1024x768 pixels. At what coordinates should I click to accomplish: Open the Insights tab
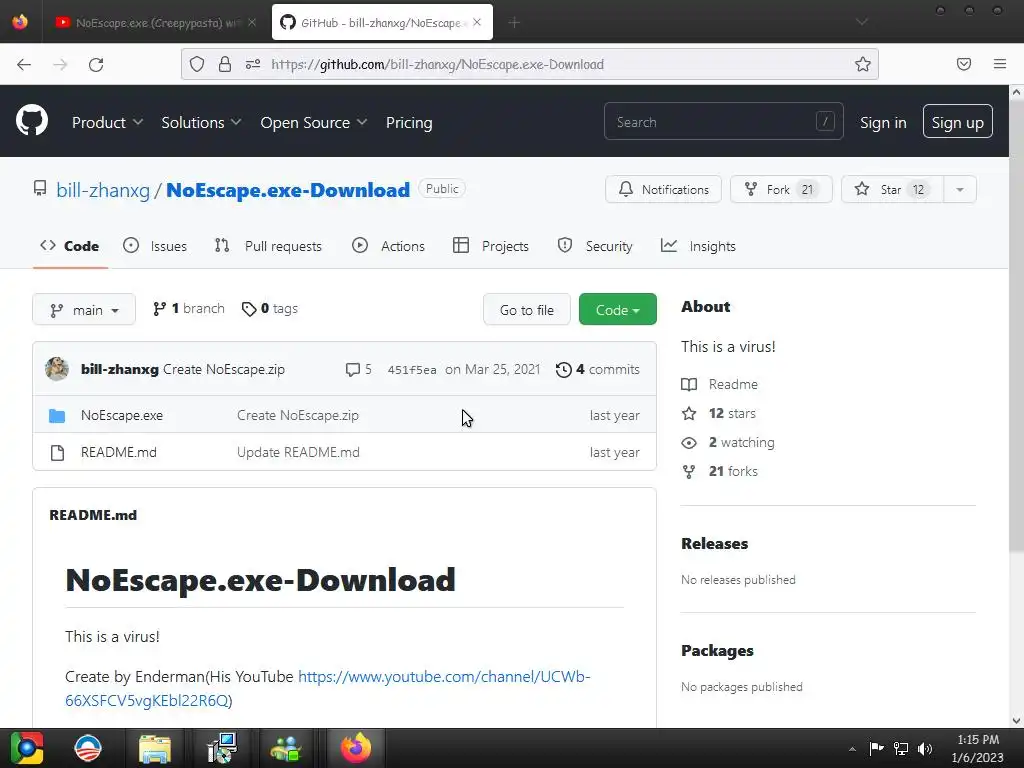pos(698,246)
